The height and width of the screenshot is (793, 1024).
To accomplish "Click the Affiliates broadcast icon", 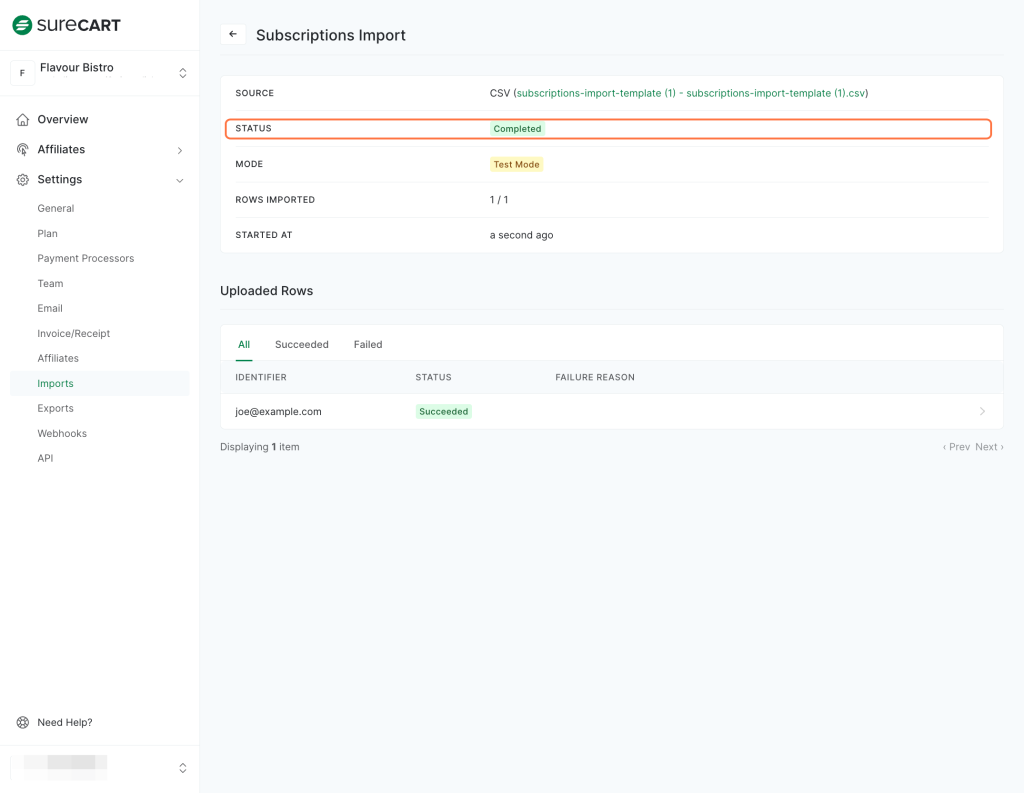I will point(22,150).
